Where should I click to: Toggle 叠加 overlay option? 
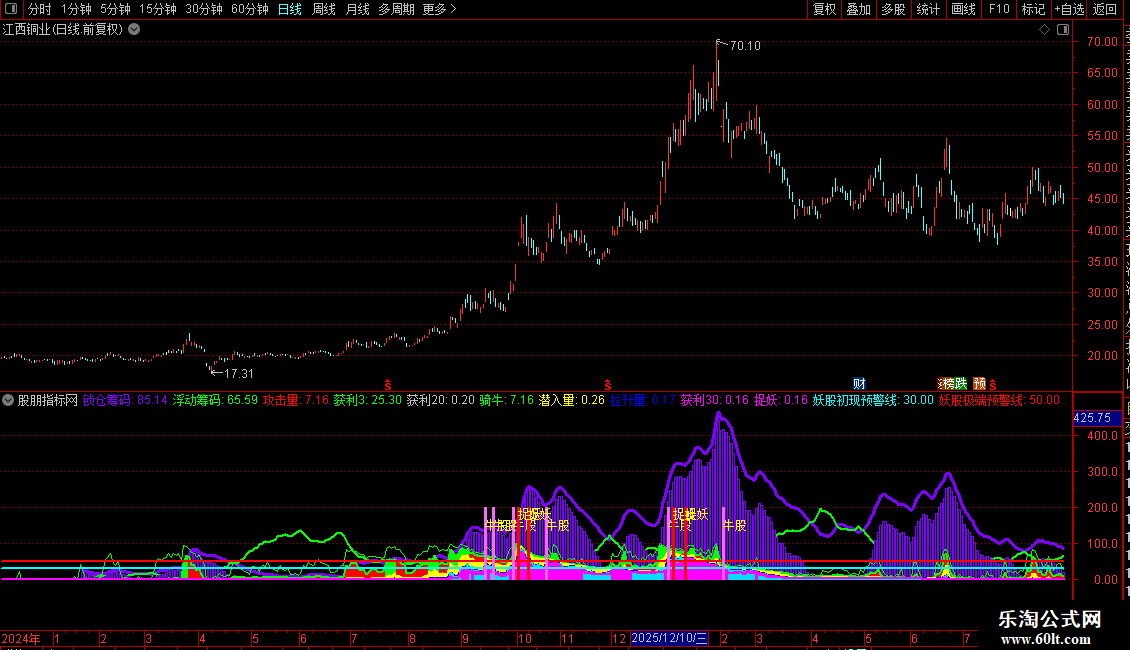858,9
